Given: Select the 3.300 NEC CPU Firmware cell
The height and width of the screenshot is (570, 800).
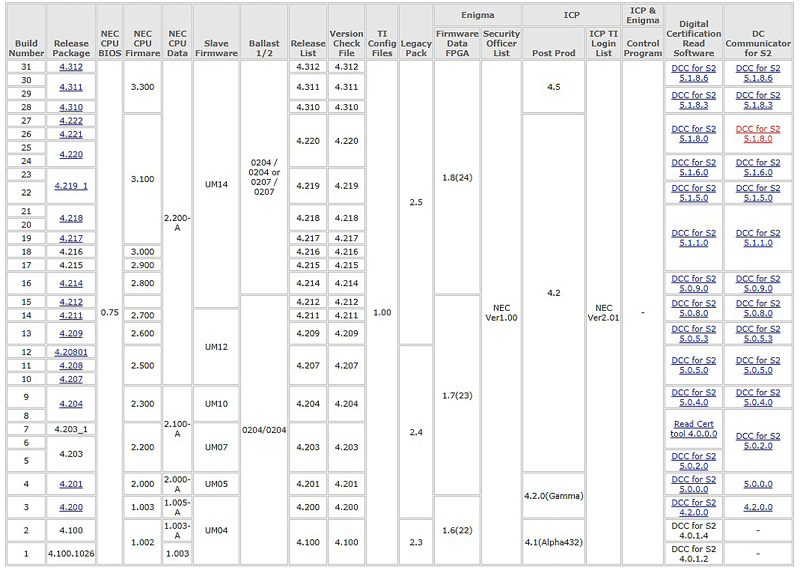Looking at the screenshot, I should (142, 87).
